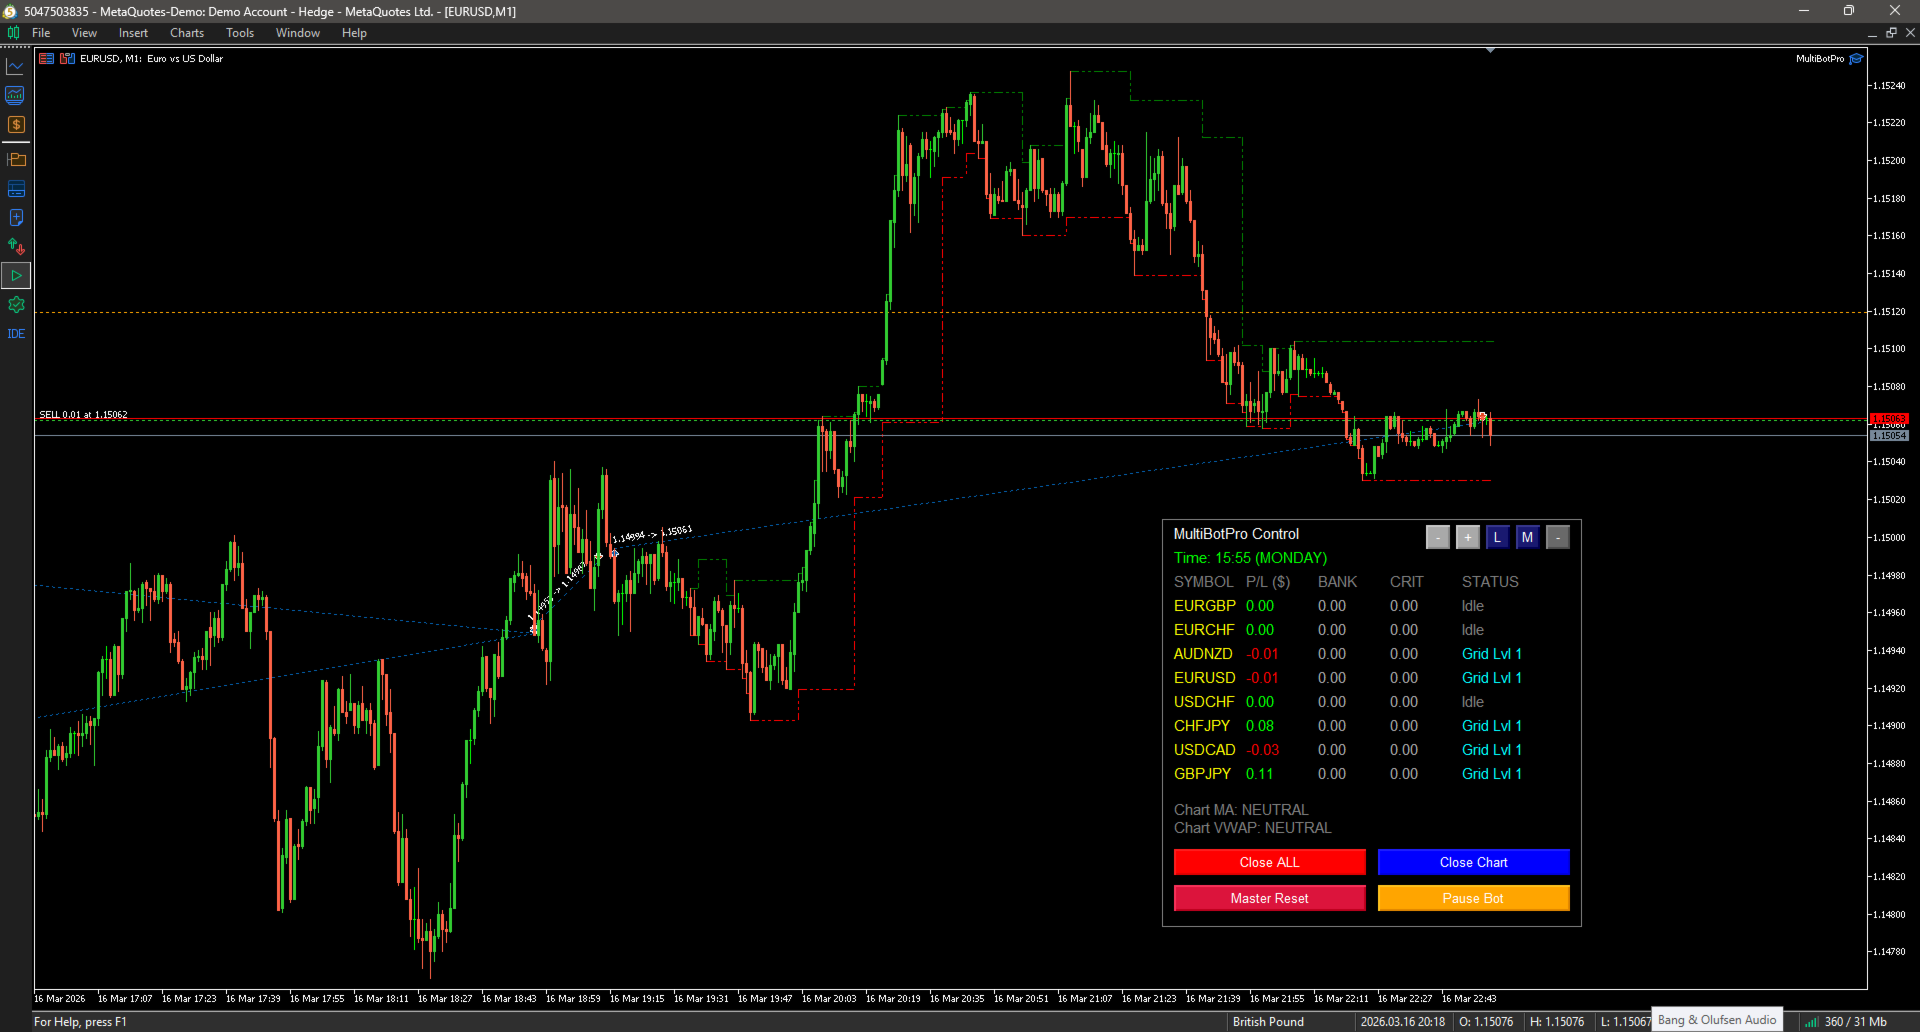The image size is (1920, 1032).
Task: Click the Chart MA: NEUTRAL label
Action: (x=1241, y=810)
